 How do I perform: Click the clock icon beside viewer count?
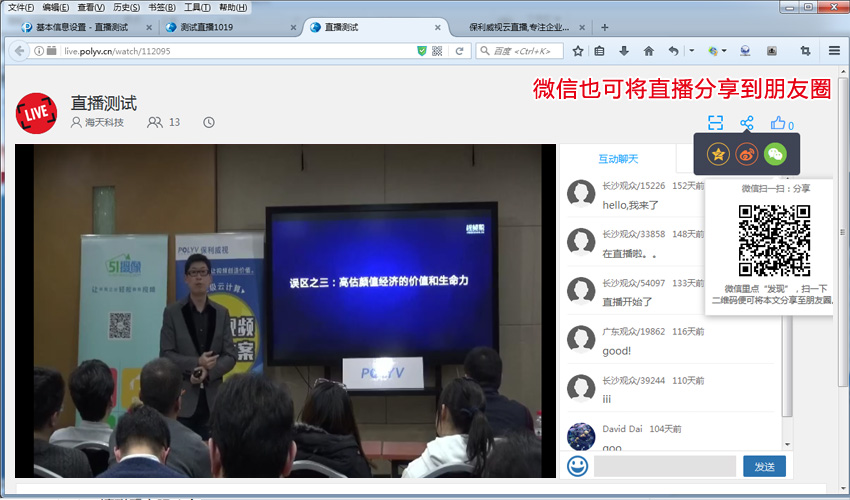[209, 123]
